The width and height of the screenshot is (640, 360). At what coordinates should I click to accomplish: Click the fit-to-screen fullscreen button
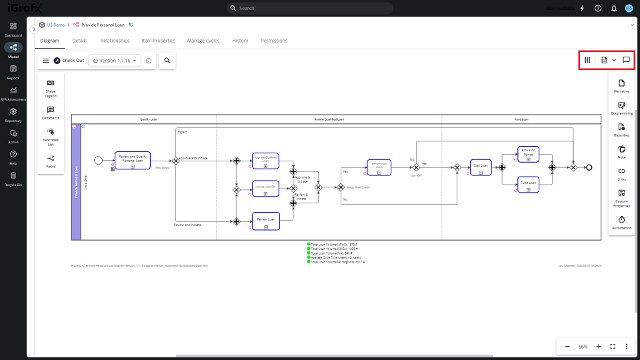613,346
